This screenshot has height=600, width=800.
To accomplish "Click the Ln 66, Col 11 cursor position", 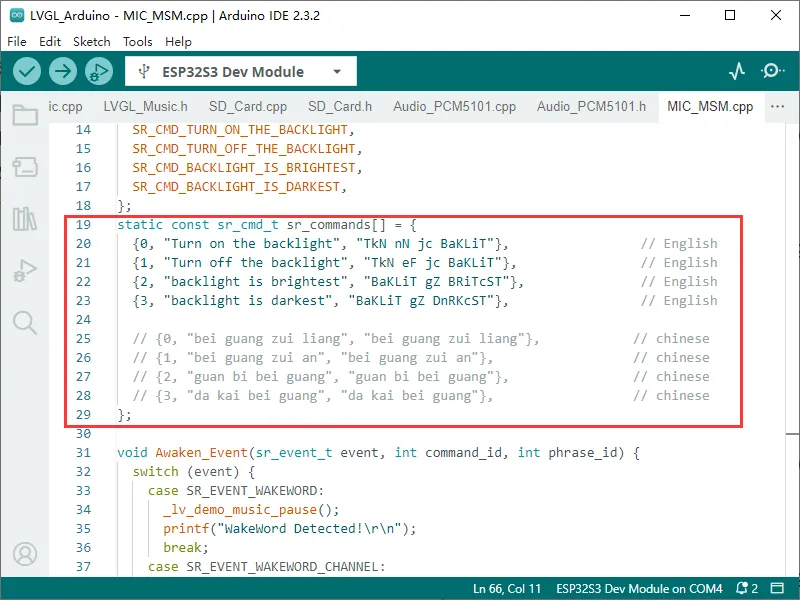I will coord(506,588).
